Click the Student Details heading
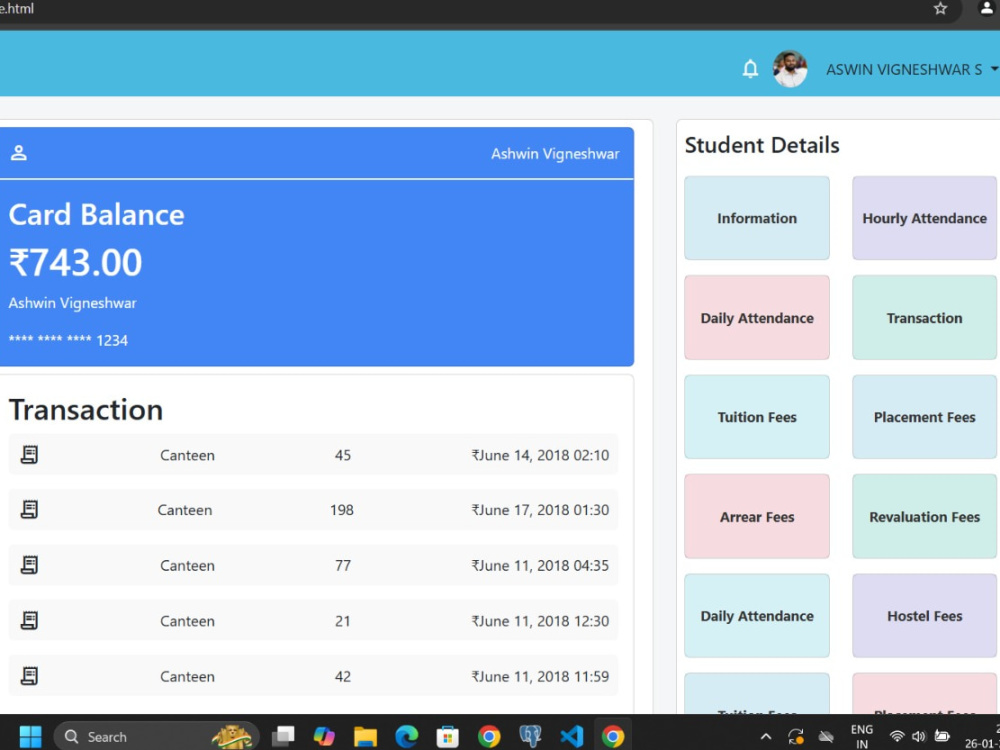This screenshot has height=750, width=1000. pyautogui.click(x=762, y=145)
